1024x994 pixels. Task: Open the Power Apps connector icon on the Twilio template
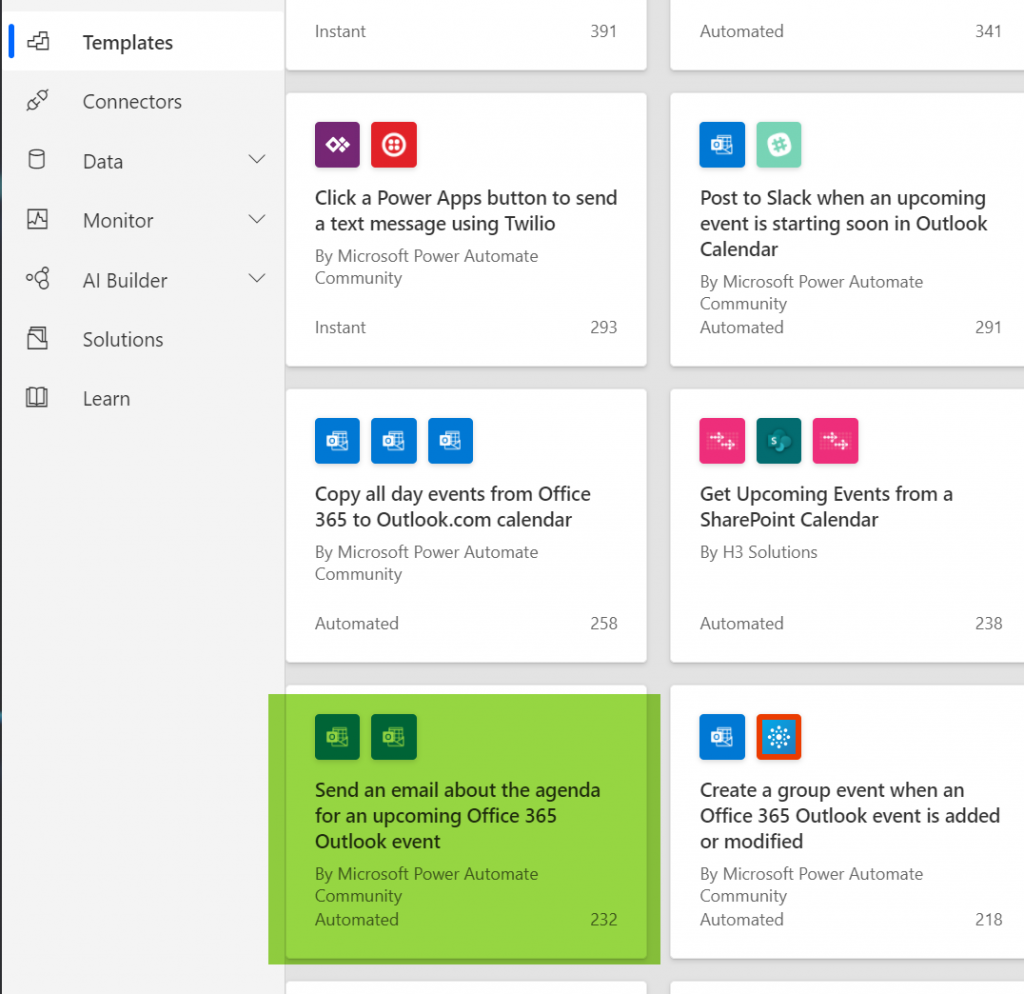(337, 144)
